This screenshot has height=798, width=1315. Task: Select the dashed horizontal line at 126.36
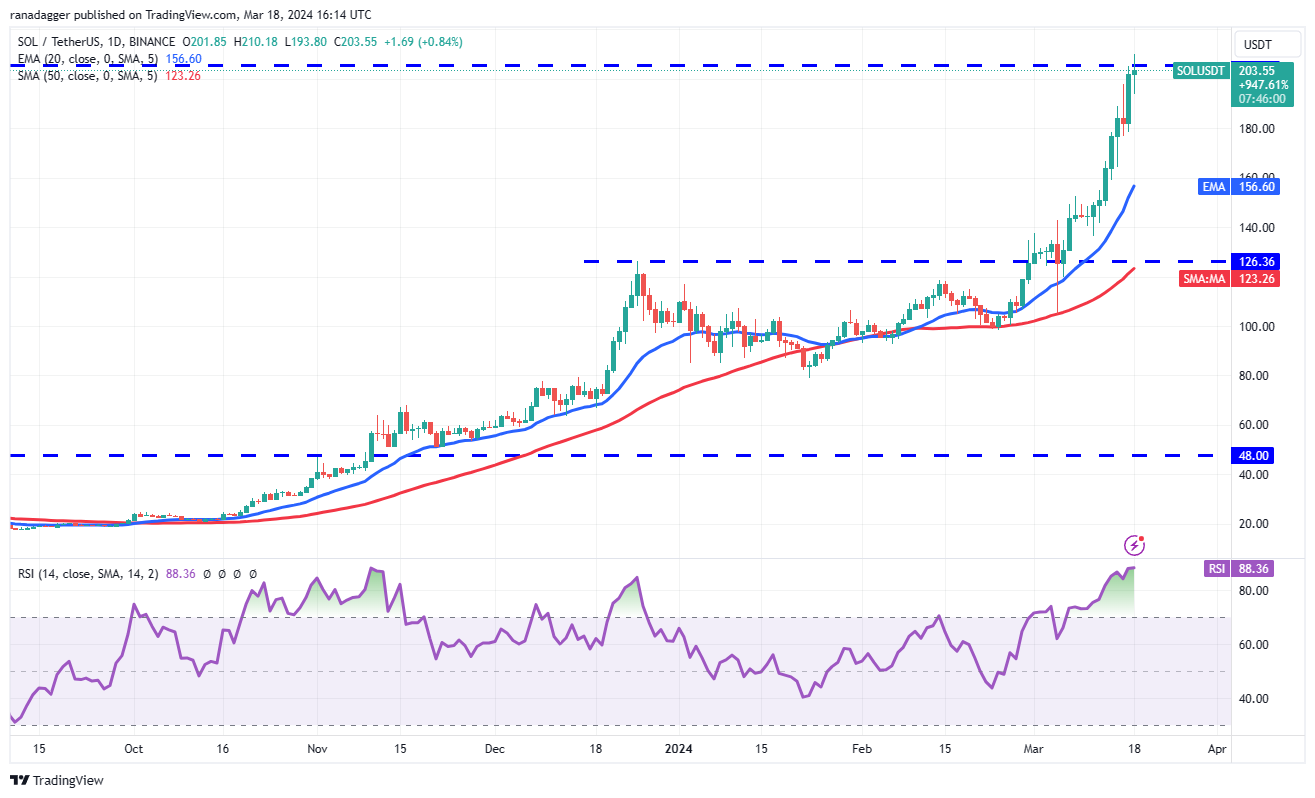tap(905, 261)
